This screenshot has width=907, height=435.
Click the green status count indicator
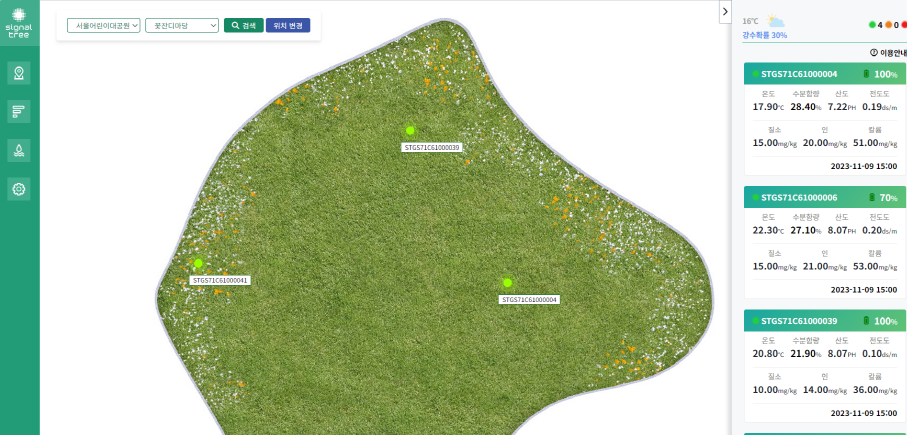point(873,24)
